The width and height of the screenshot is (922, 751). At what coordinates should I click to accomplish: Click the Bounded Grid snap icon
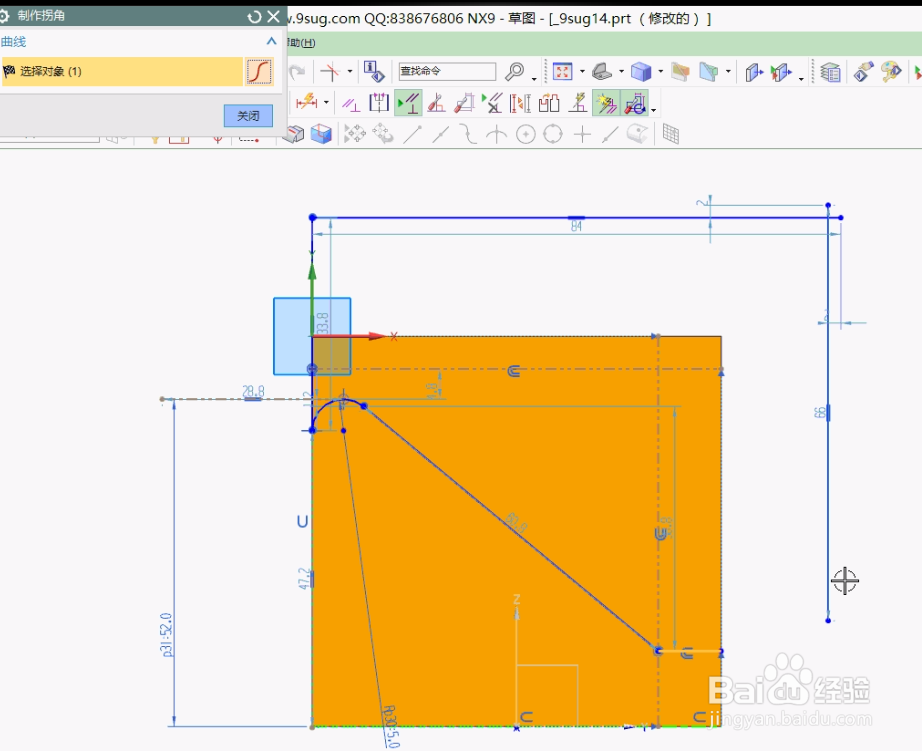[x=670, y=134]
